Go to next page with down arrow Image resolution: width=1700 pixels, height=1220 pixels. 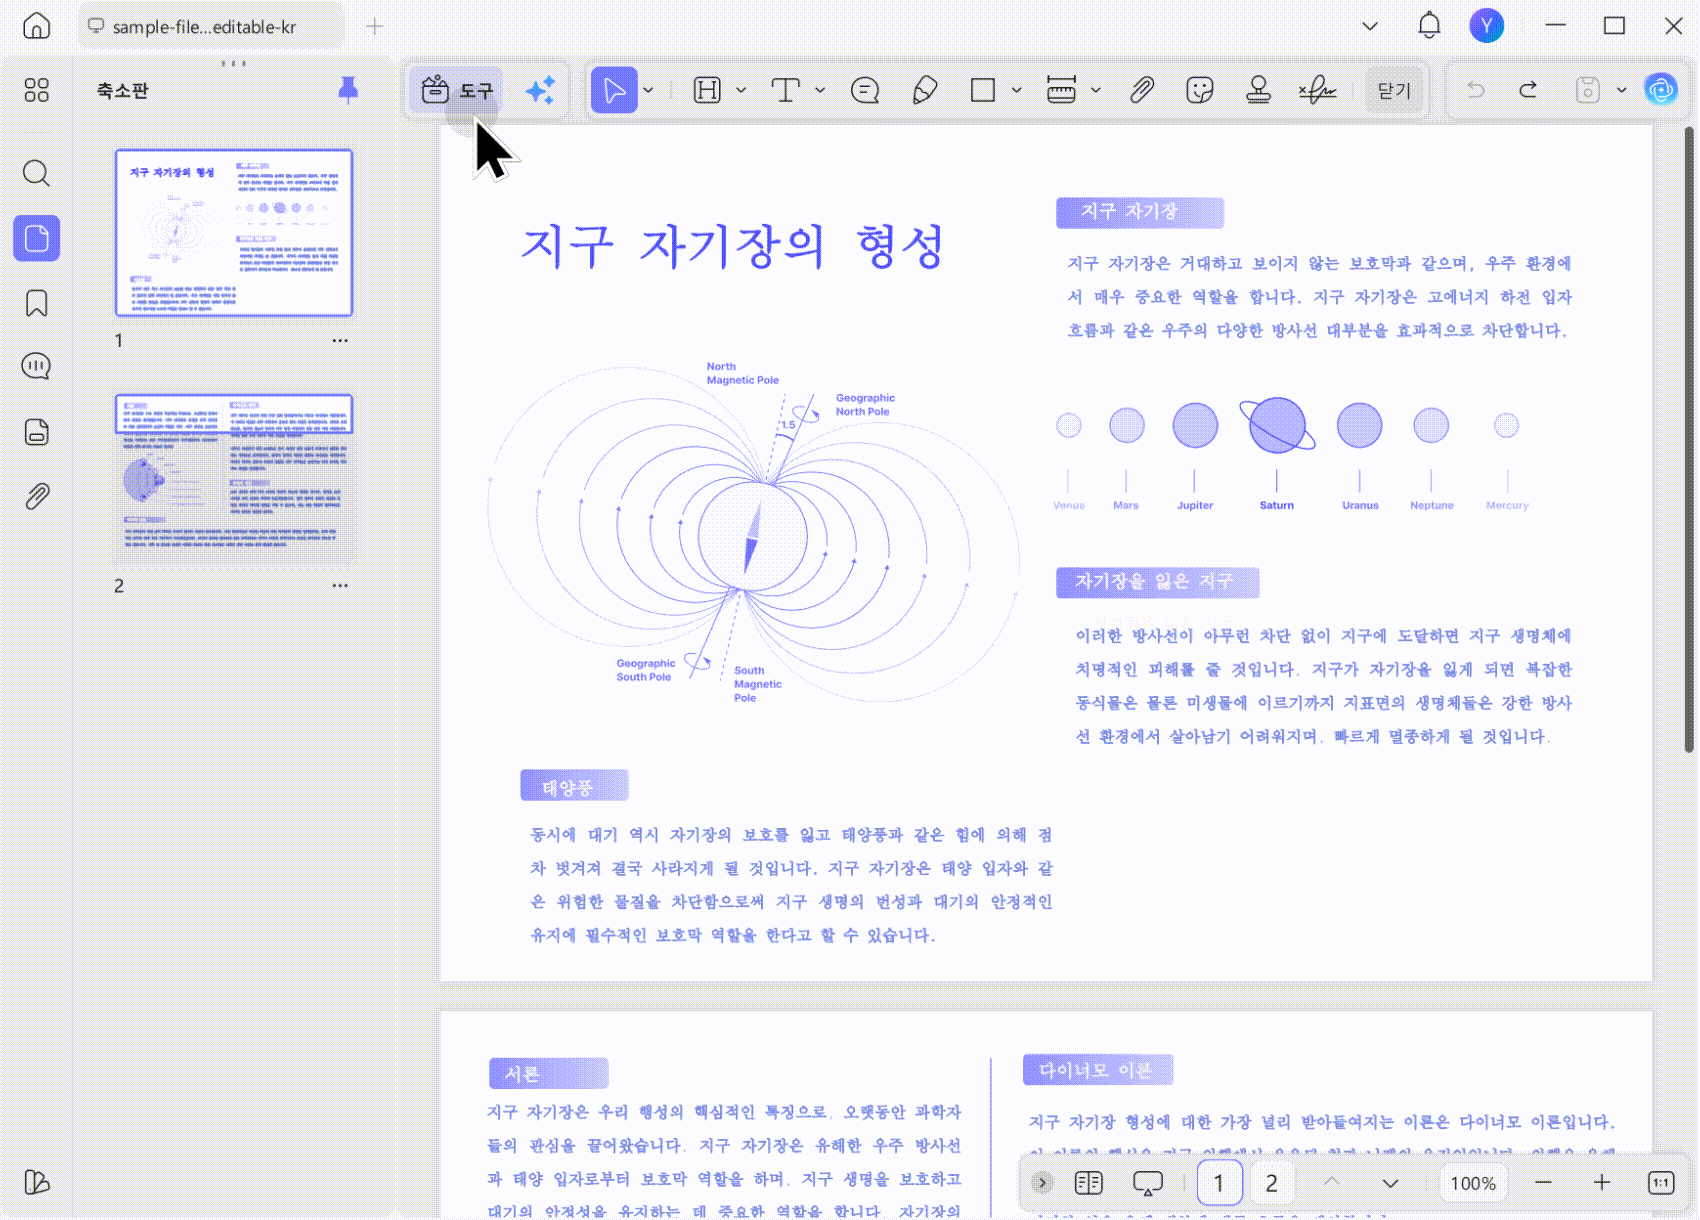coord(1390,1183)
